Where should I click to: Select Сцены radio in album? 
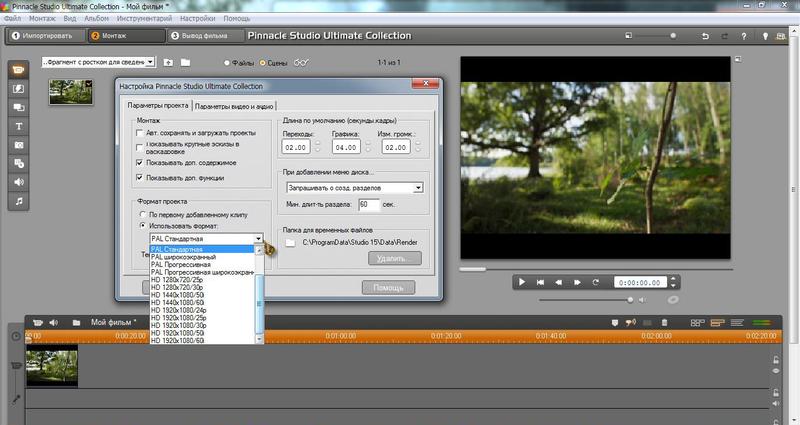pos(263,63)
